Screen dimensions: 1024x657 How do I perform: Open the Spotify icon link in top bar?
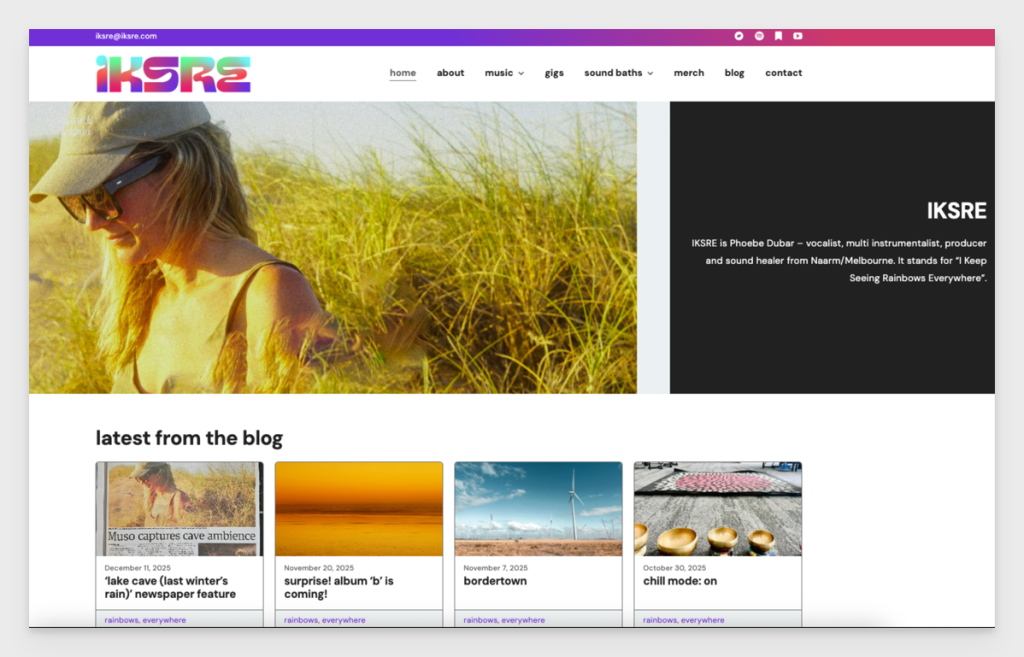[x=759, y=36]
